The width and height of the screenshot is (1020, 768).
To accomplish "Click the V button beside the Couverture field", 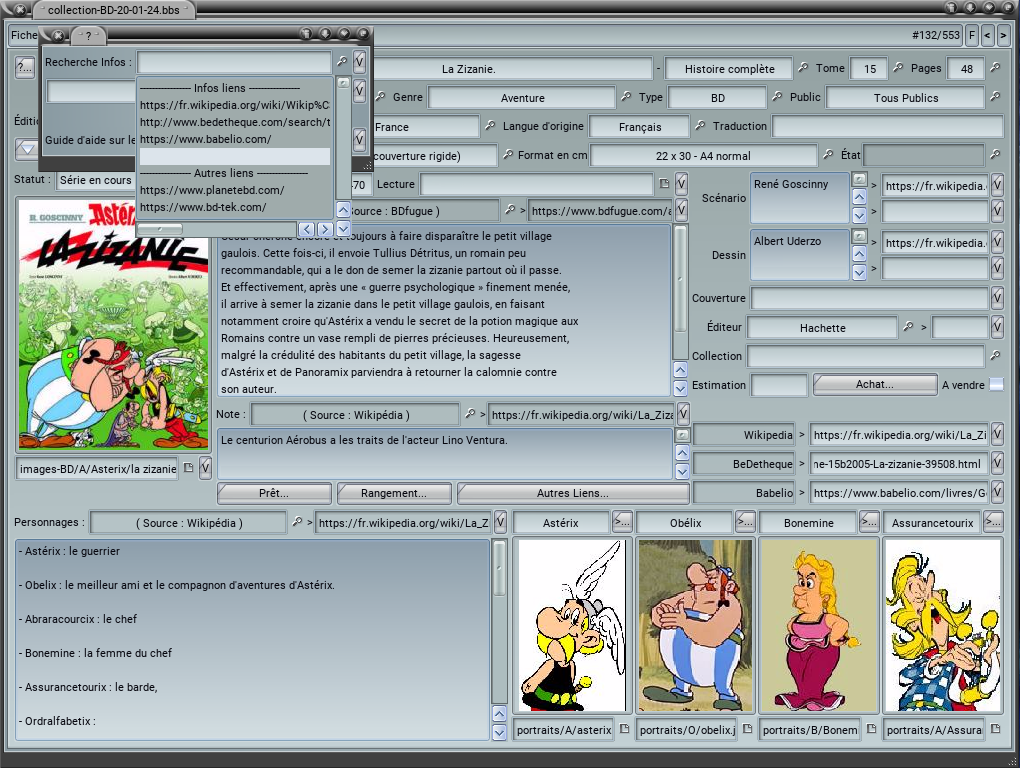I will [x=997, y=298].
